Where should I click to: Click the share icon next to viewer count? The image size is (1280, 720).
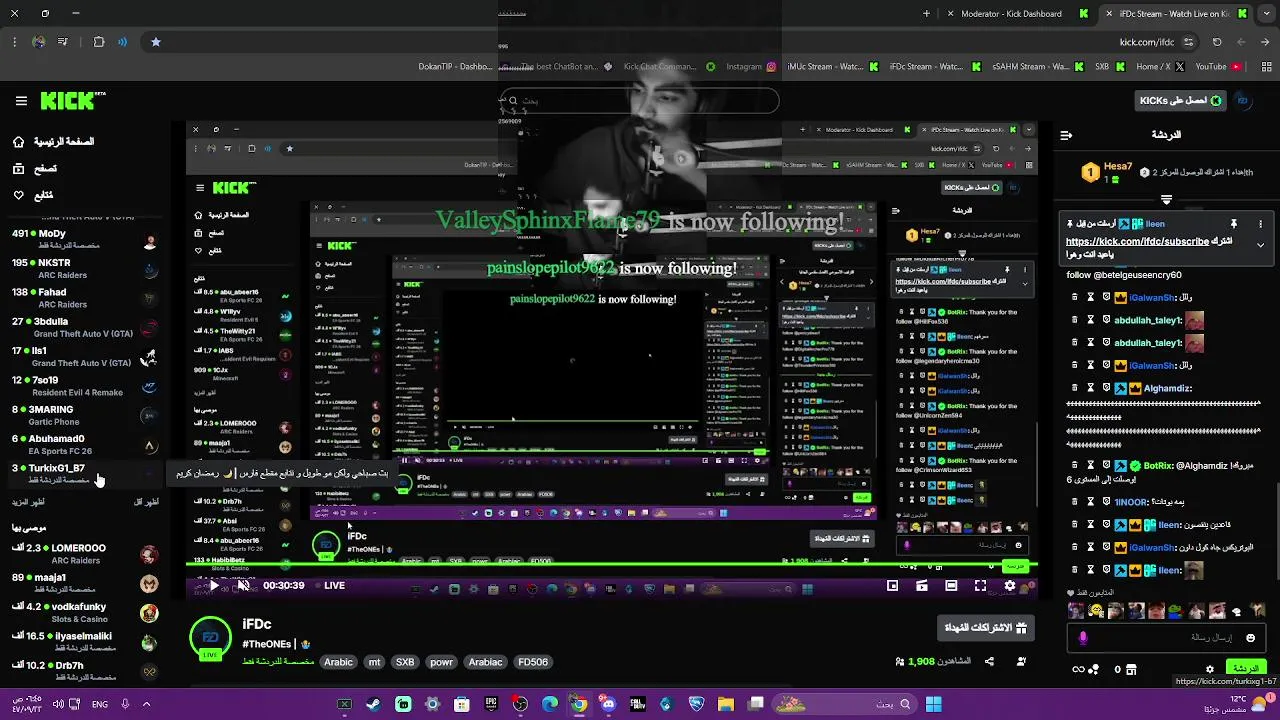pyautogui.click(x=989, y=661)
